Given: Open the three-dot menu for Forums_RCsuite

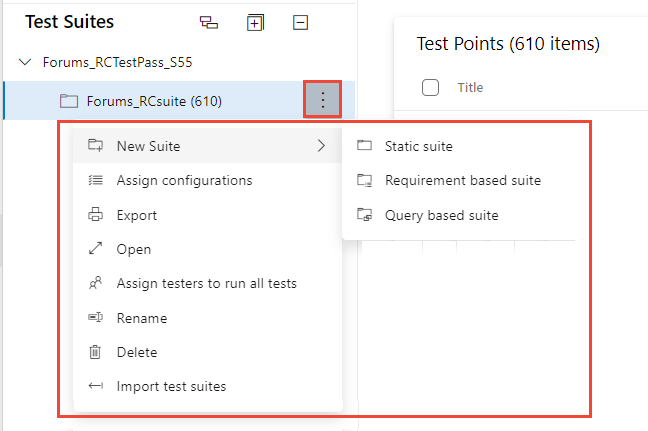Looking at the screenshot, I should (x=322, y=101).
